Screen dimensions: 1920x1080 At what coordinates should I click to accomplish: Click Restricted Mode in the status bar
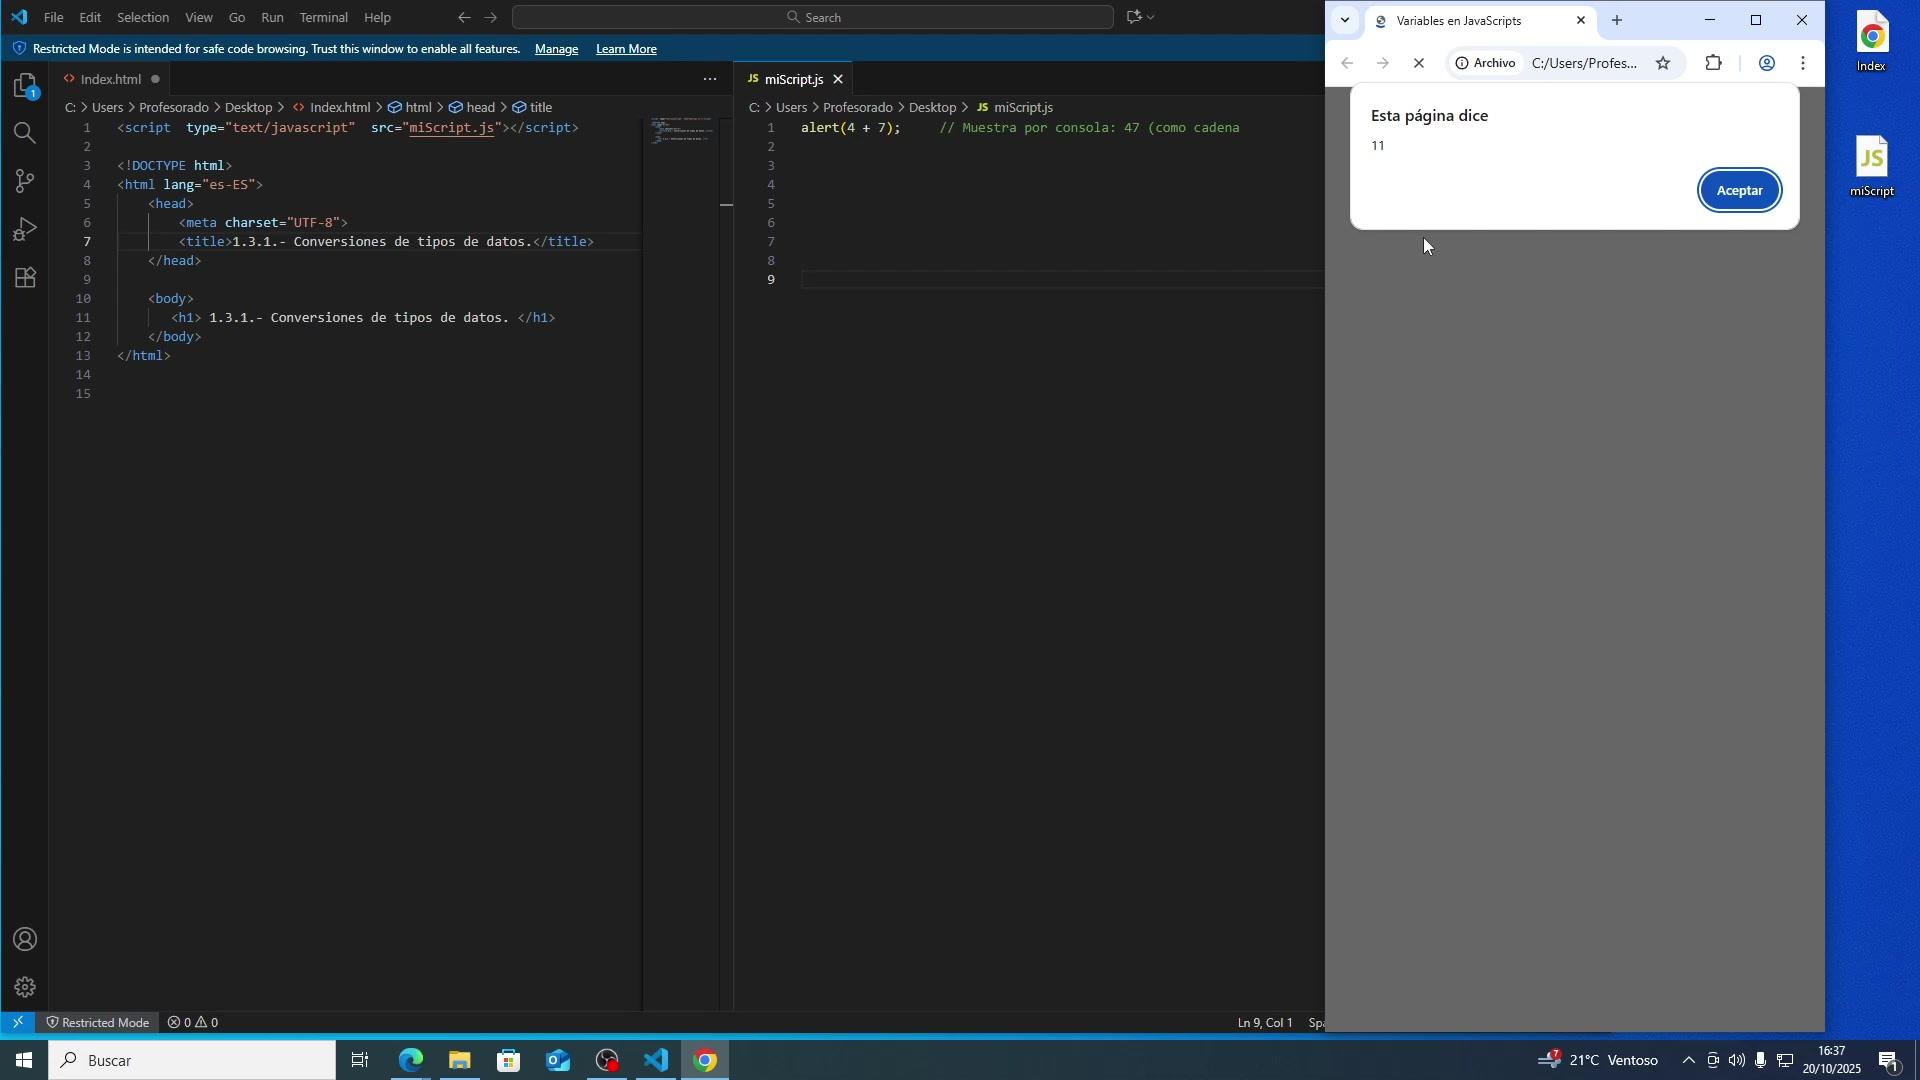96,1023
